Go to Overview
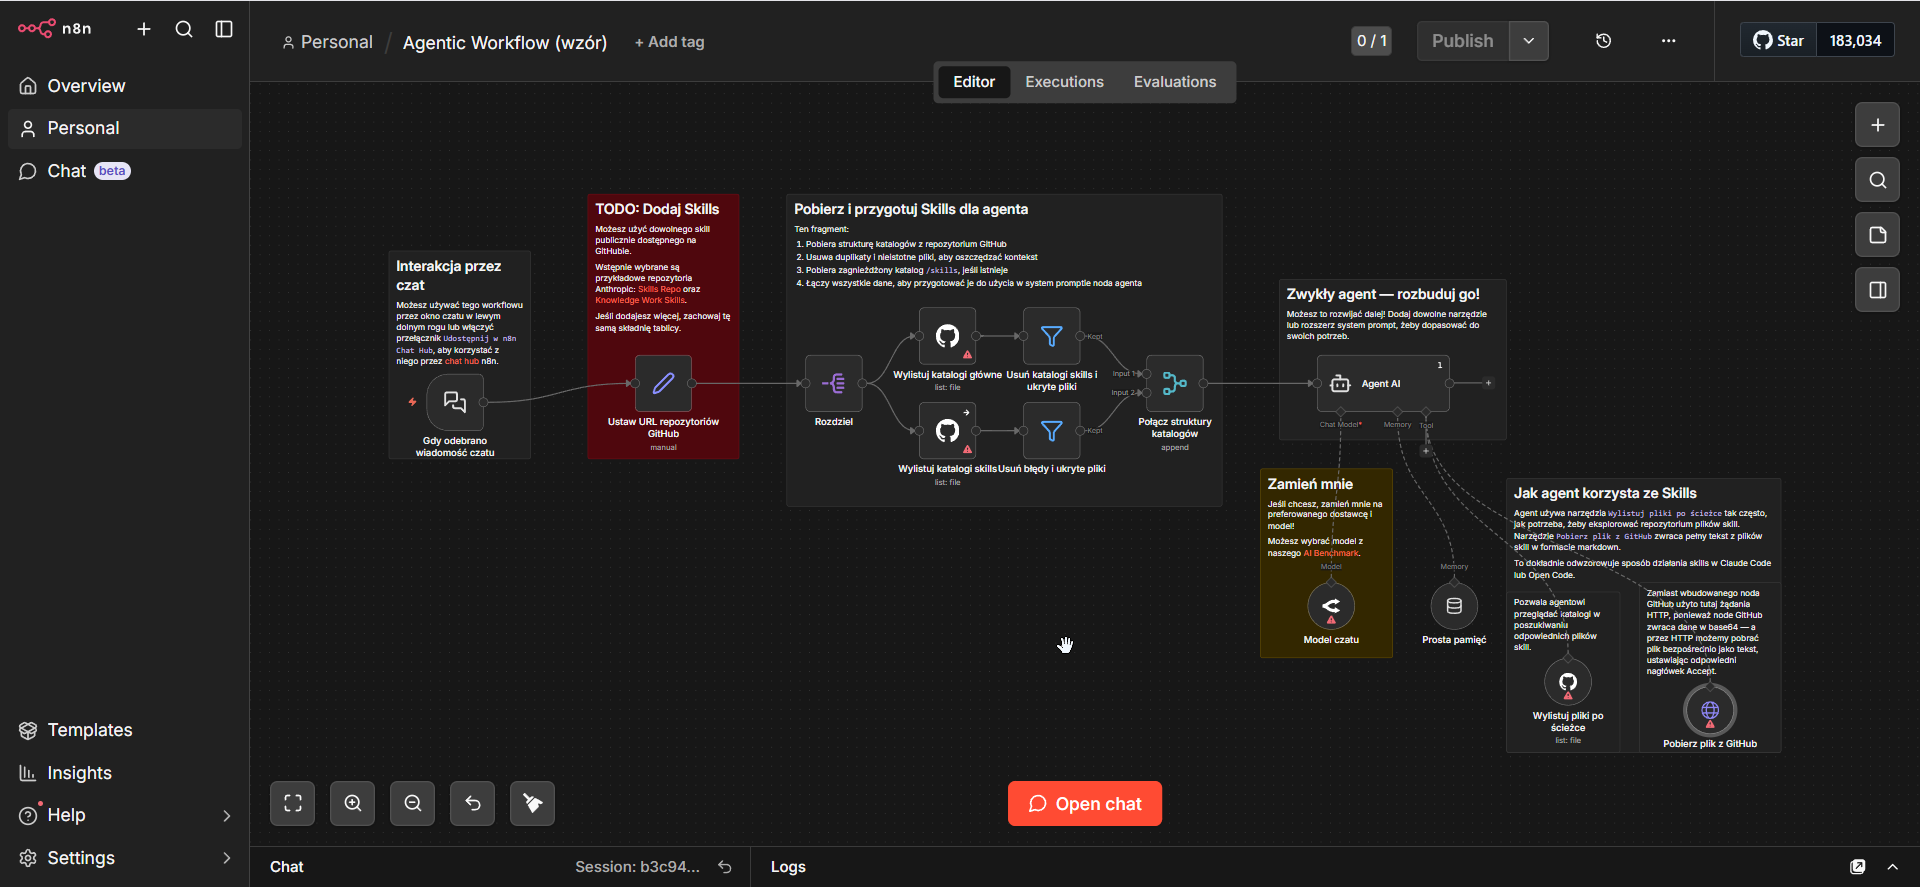 125,86
